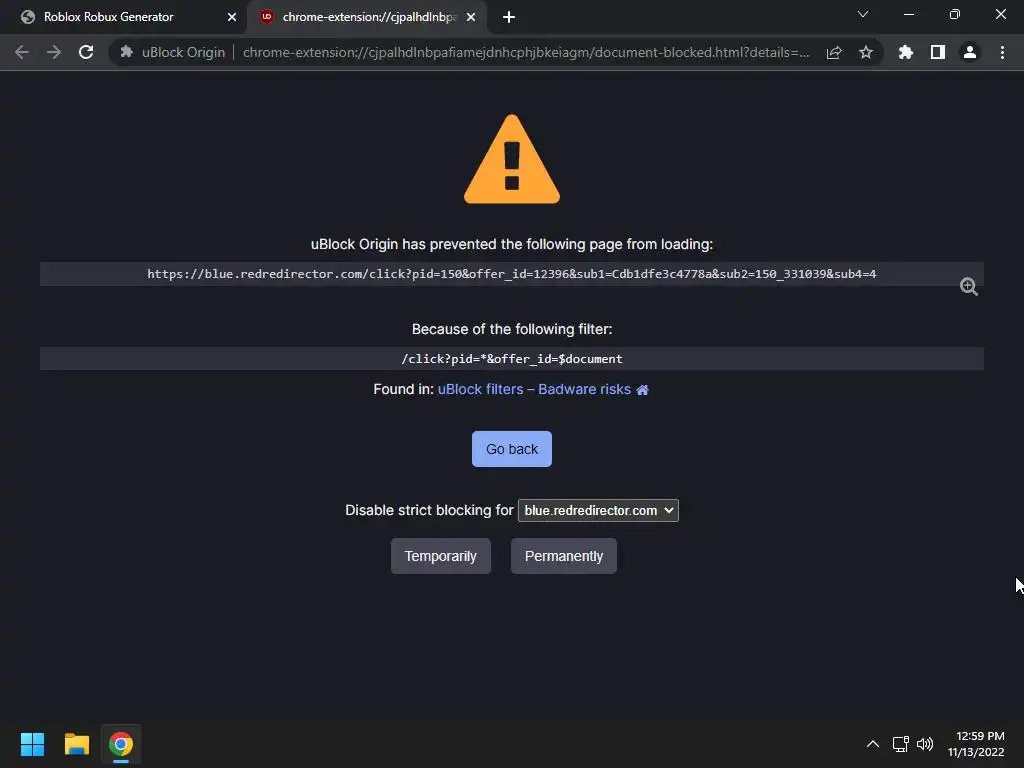Bookmark this page with the star icon
Viewport: 1024px width, 768px height.
click(x=866, y=52)
